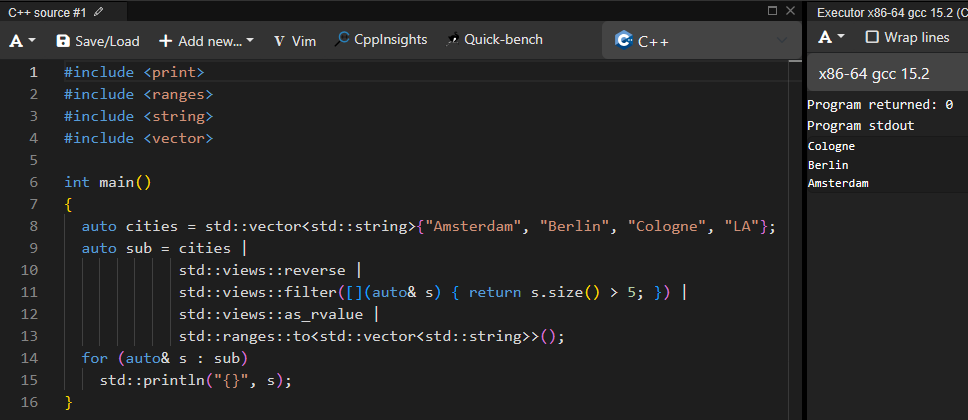The width and height of the screenshot is (968, 420).
Task: Enable the Wrap lines checkbox
Action: 872,37
